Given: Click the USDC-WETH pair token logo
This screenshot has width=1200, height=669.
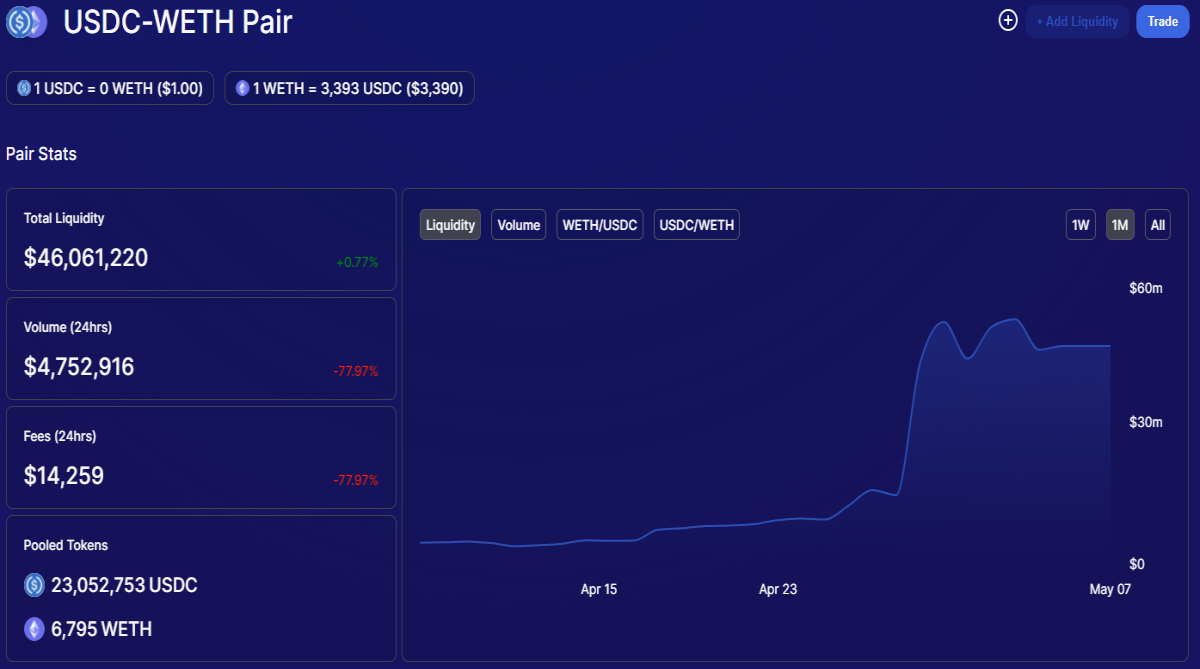Looking at the screenshot, I should (27, 21).
